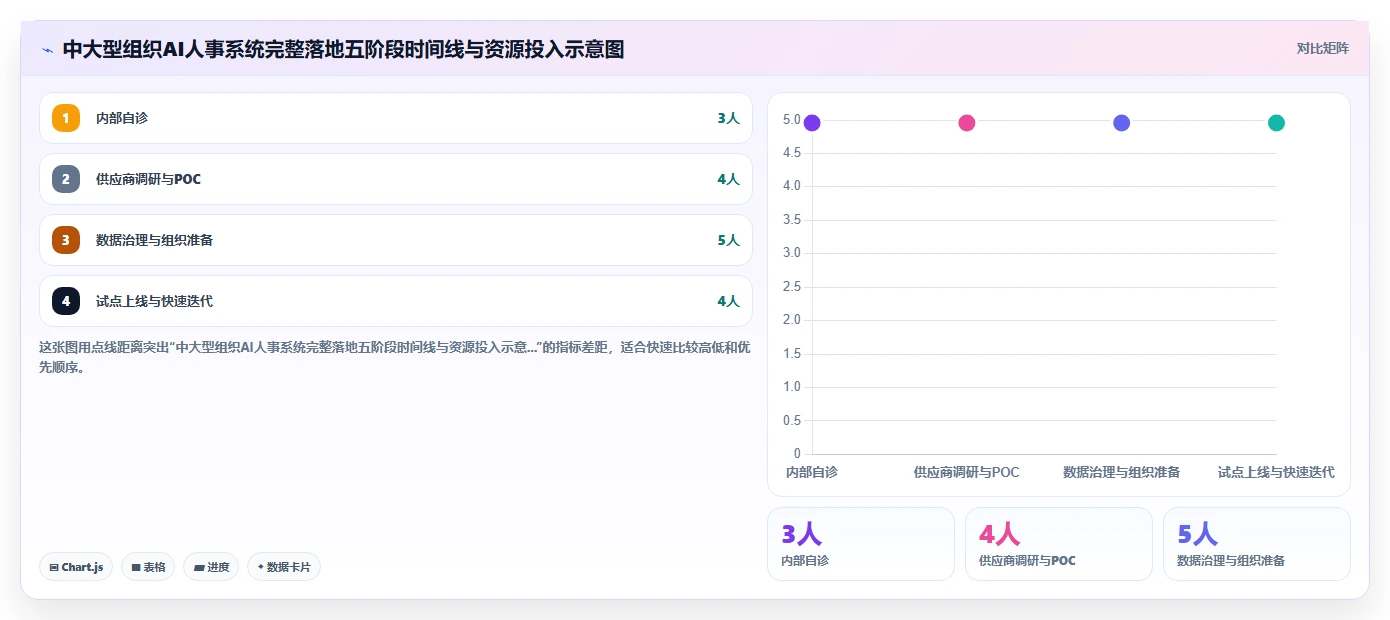Click the title icon beside the heading

[x=47, y=49]
